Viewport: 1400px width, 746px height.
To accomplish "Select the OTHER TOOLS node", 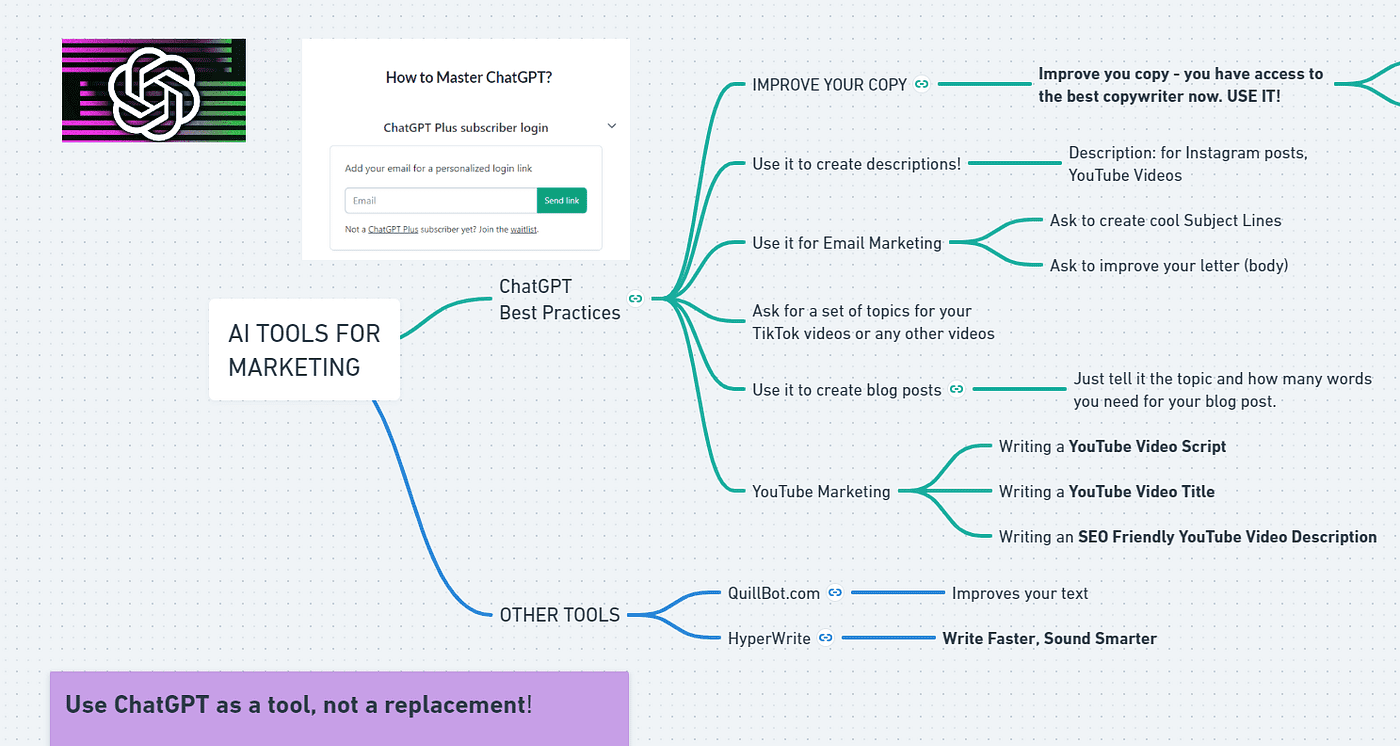I will click(560, 615).
